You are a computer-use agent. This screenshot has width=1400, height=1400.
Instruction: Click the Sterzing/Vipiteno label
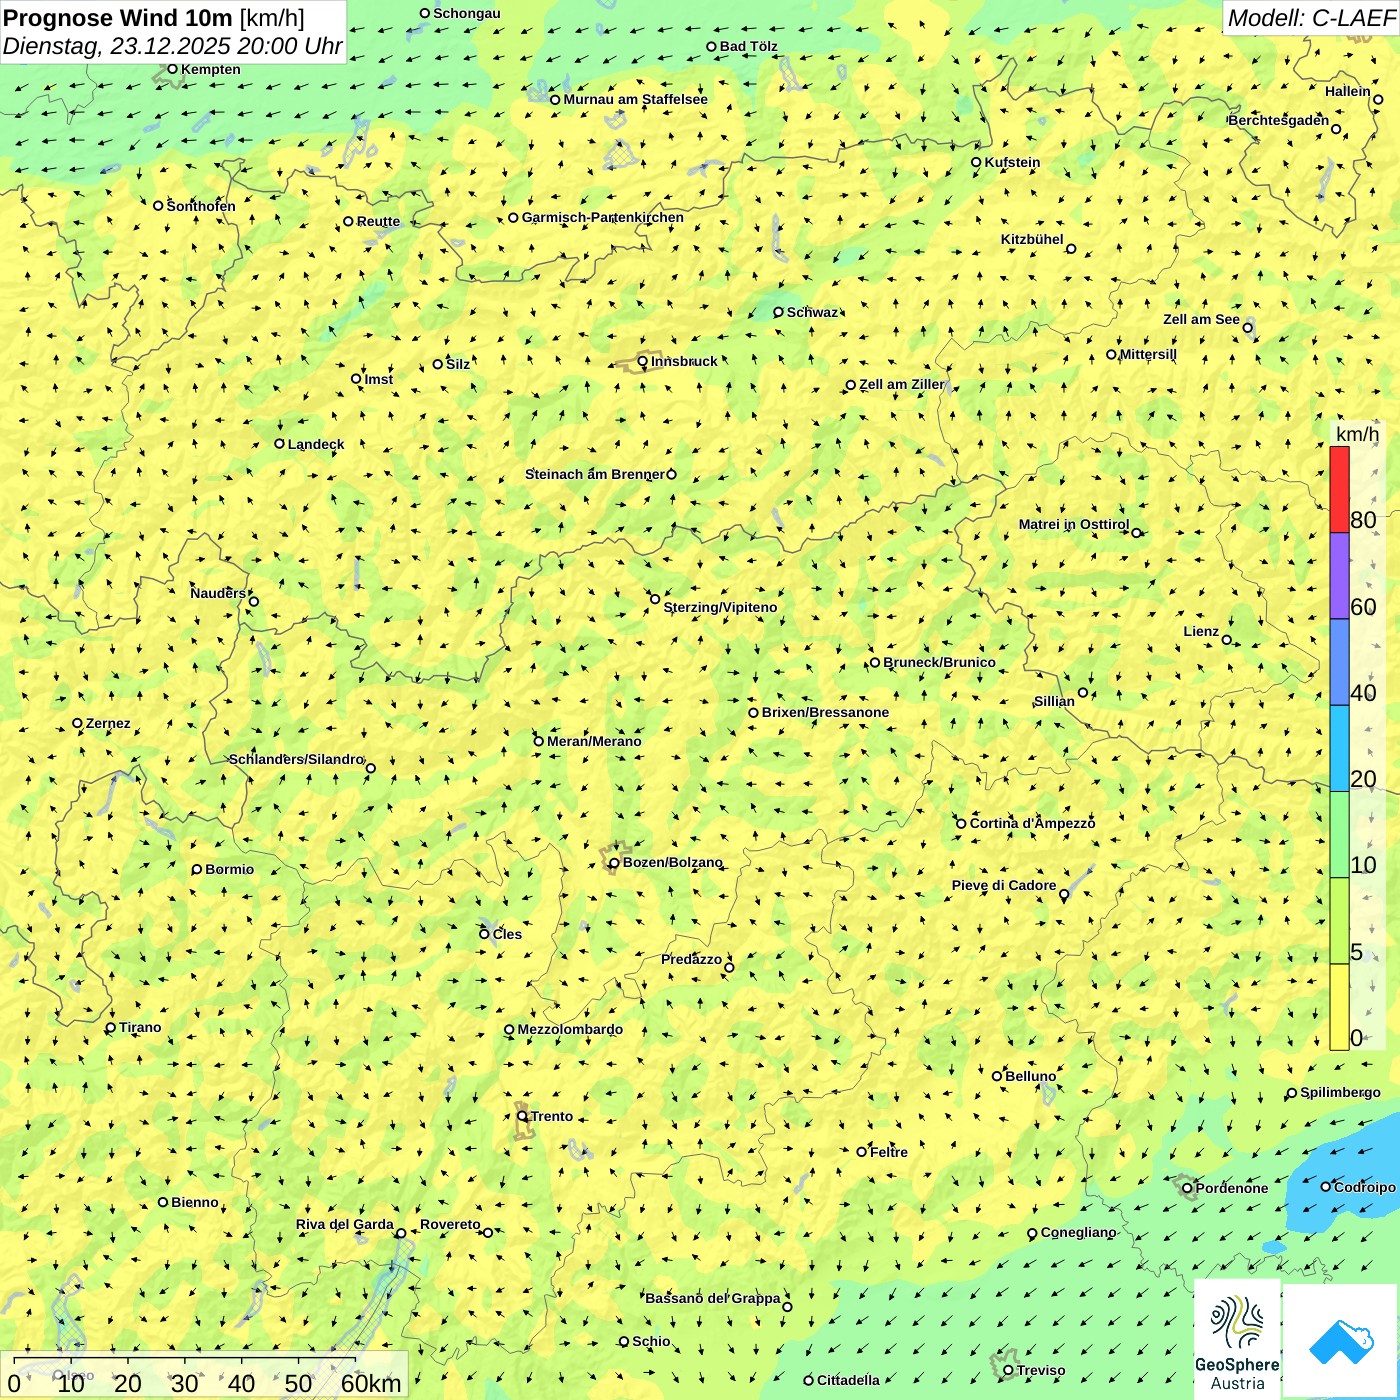pos(720,607)
